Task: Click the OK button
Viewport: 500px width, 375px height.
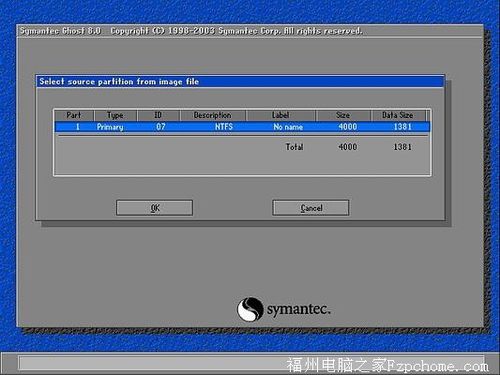Action: point(154,208)
